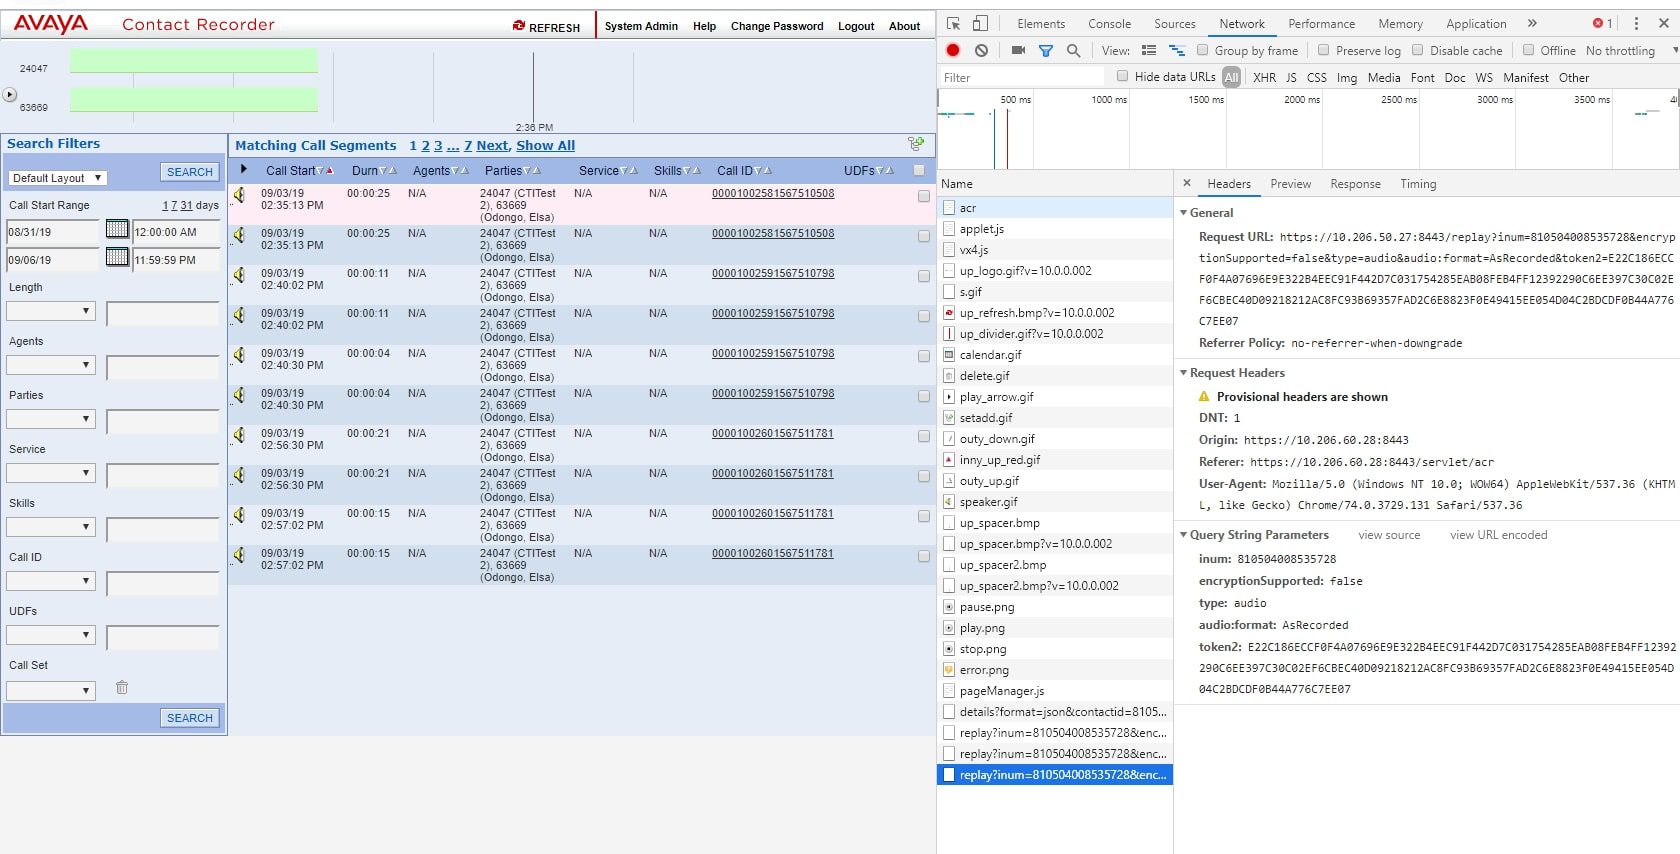This screenshot has width=1680, height=854.
Task: Open the Agents filter dropdown
Action: tap(51, 365)
